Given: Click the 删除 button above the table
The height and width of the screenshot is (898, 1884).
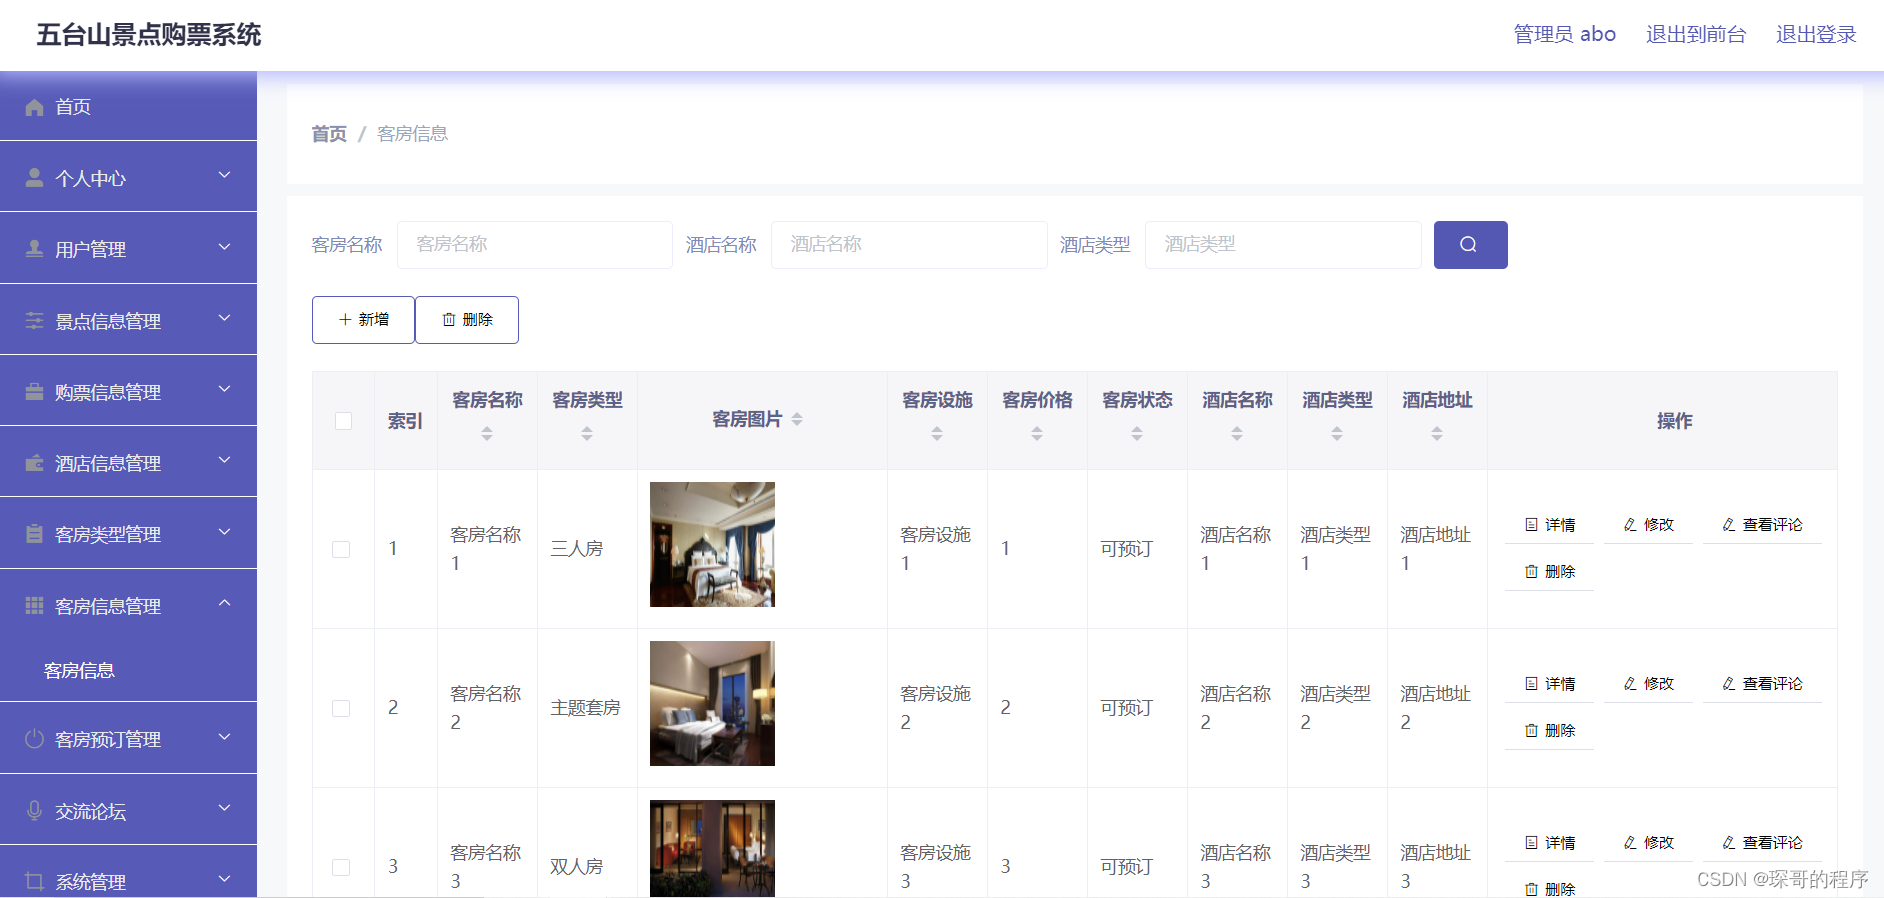Looking at the screenshot, I should (467, 320).
